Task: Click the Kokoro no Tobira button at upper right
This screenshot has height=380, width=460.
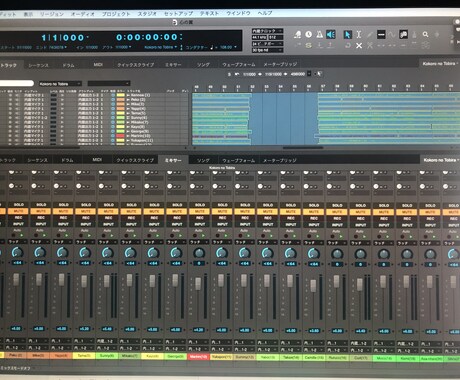Action: click(x=439, y=63)
